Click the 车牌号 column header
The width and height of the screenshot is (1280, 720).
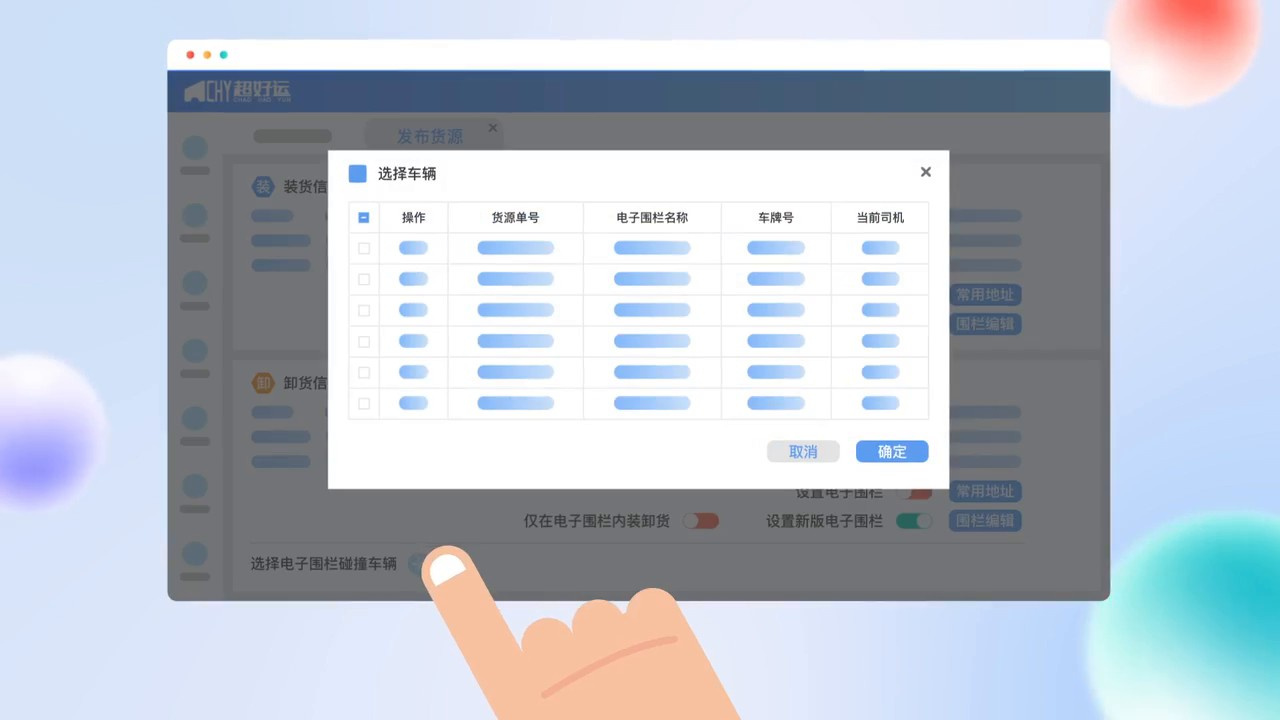pyautogui.click(x=775, y=218)
